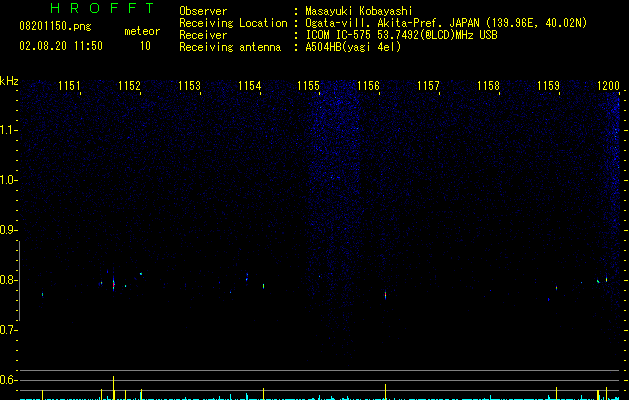629x400 pixels.
Task: Click the 1159 time marker
Action: [548, 86]
